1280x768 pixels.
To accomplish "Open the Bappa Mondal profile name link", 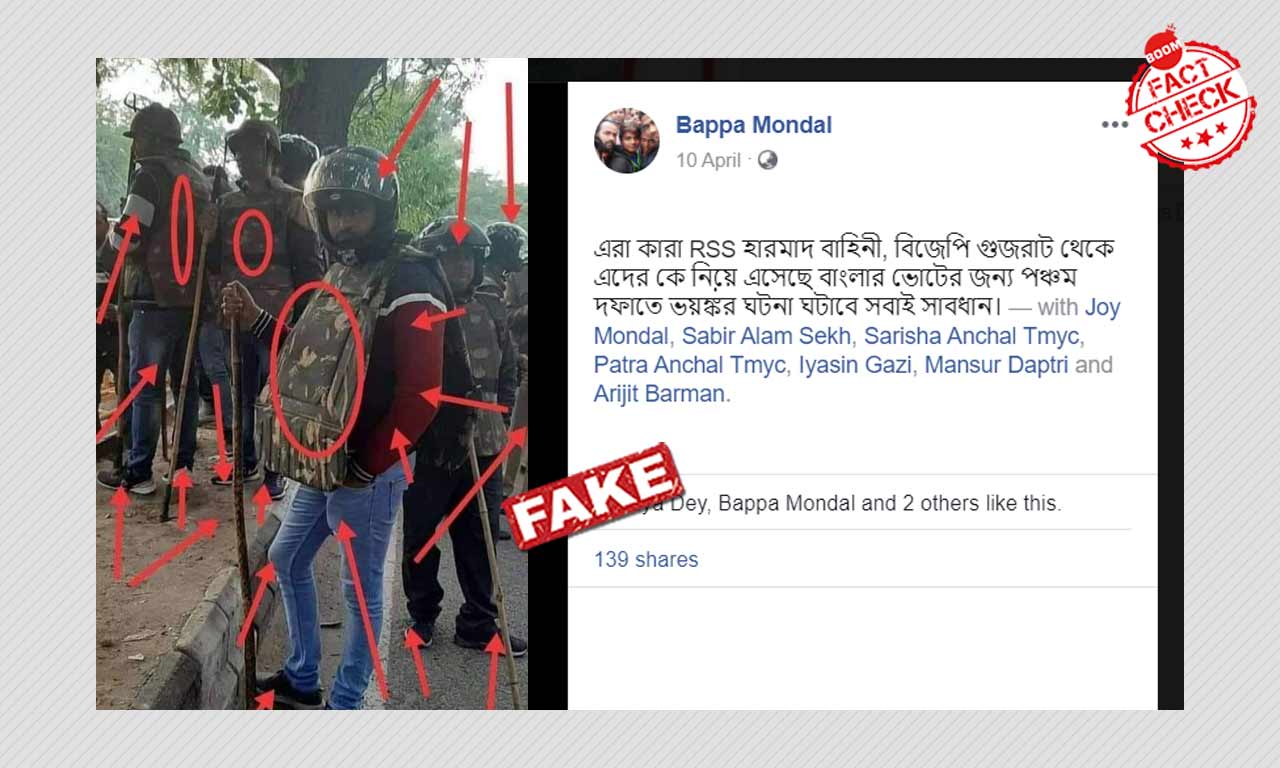I will [754, 125].
